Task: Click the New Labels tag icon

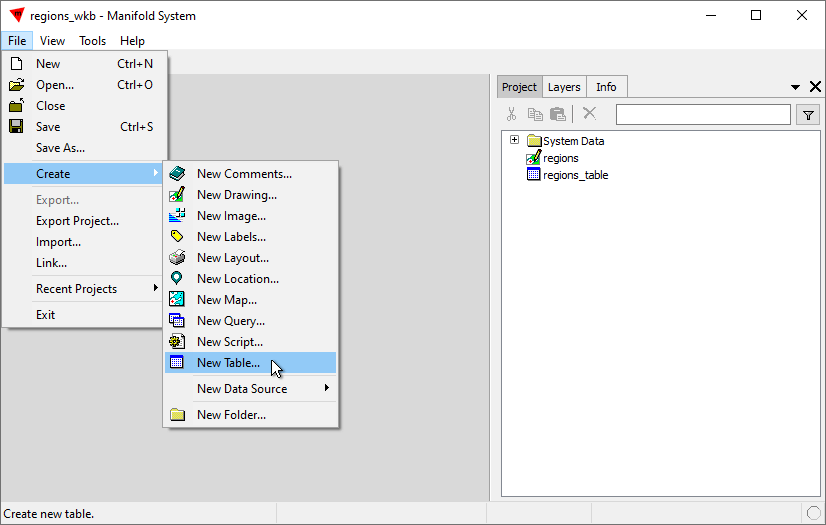Action: click(x=177, y=236)
